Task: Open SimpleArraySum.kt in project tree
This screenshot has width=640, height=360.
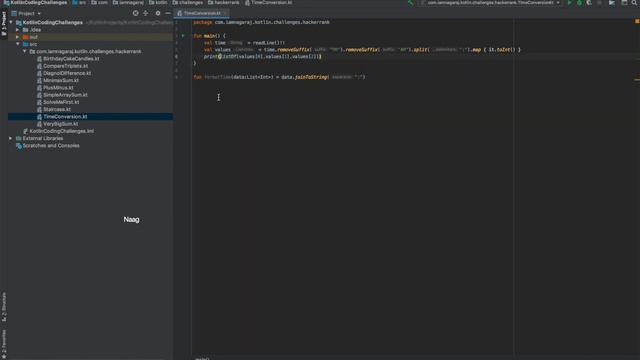Action: [x=65, y=95]
